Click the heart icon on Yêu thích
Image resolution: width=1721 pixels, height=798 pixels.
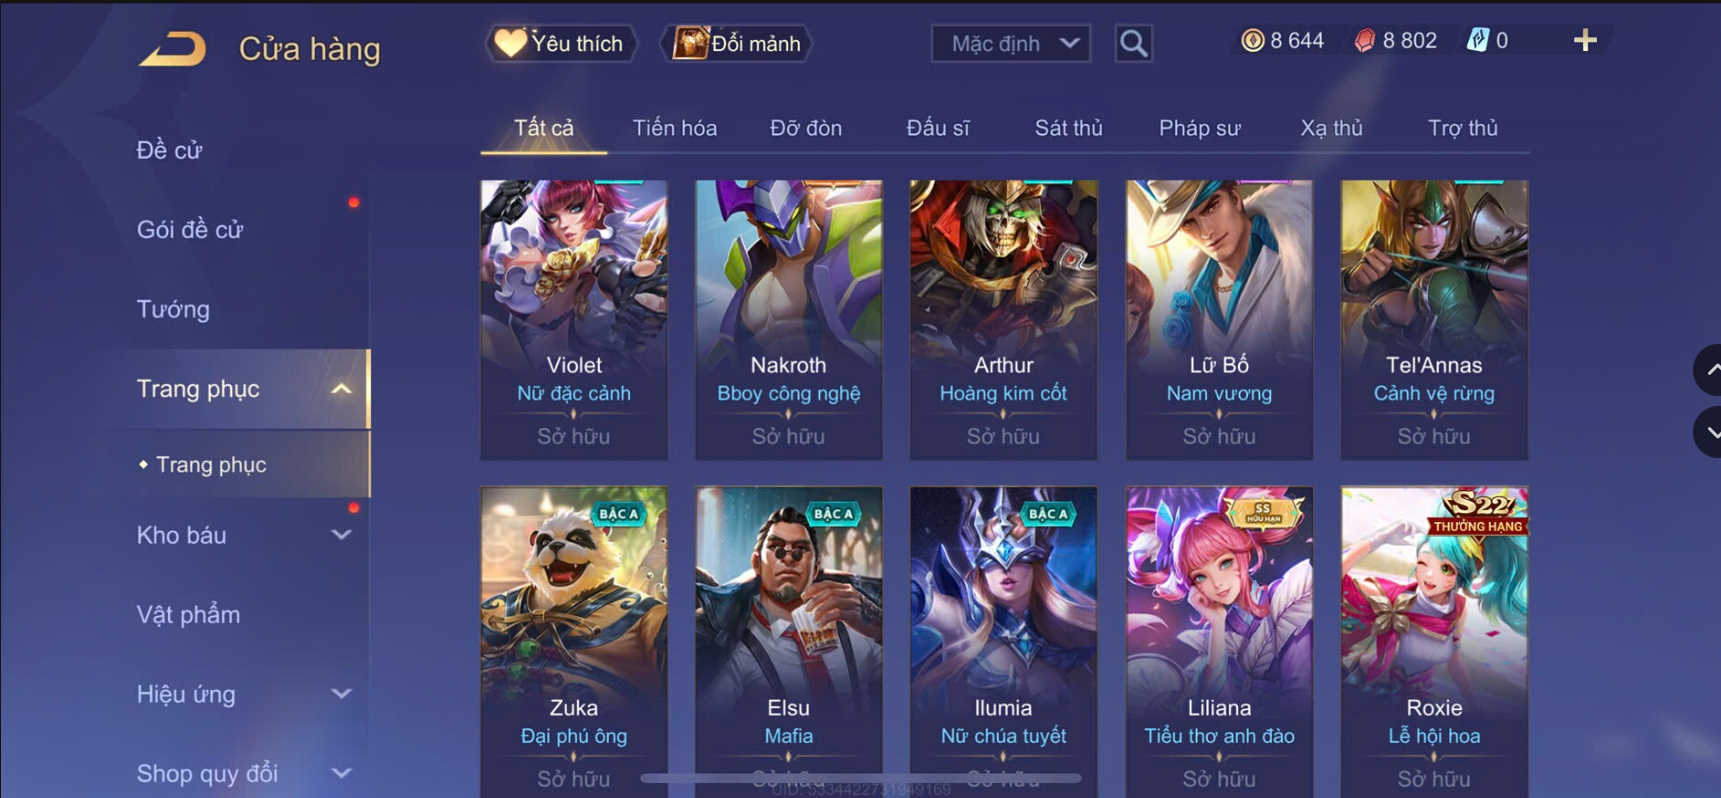click(510, 43)
